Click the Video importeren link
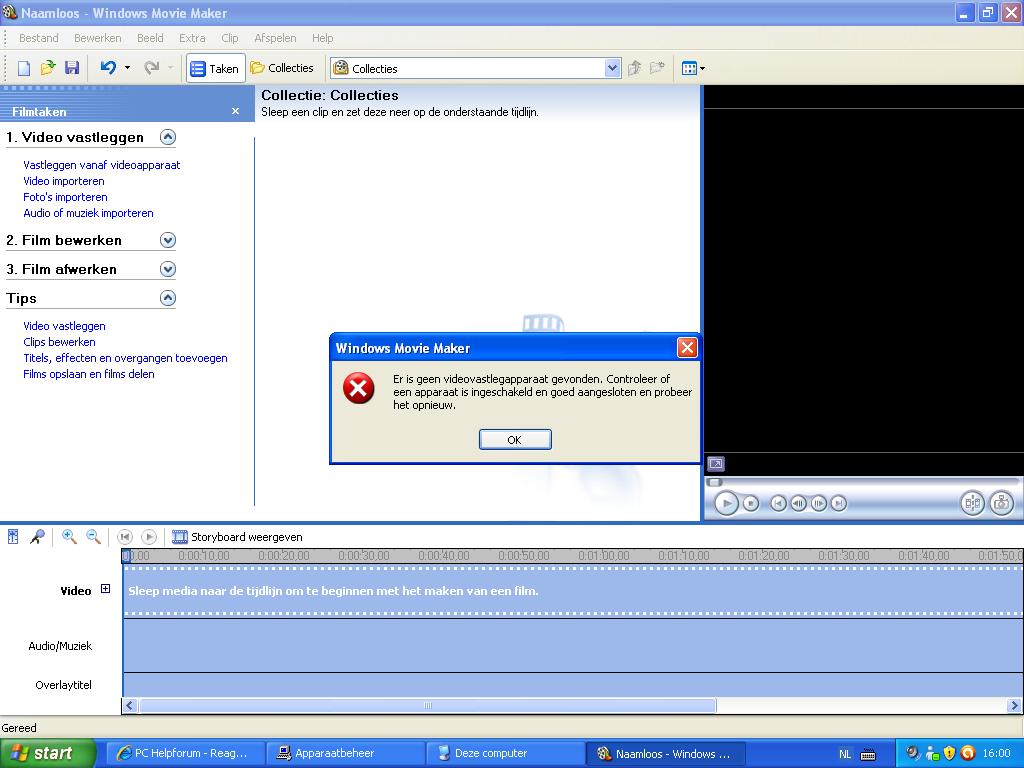This screenshot has height=768, width=1024. (64, 181)
